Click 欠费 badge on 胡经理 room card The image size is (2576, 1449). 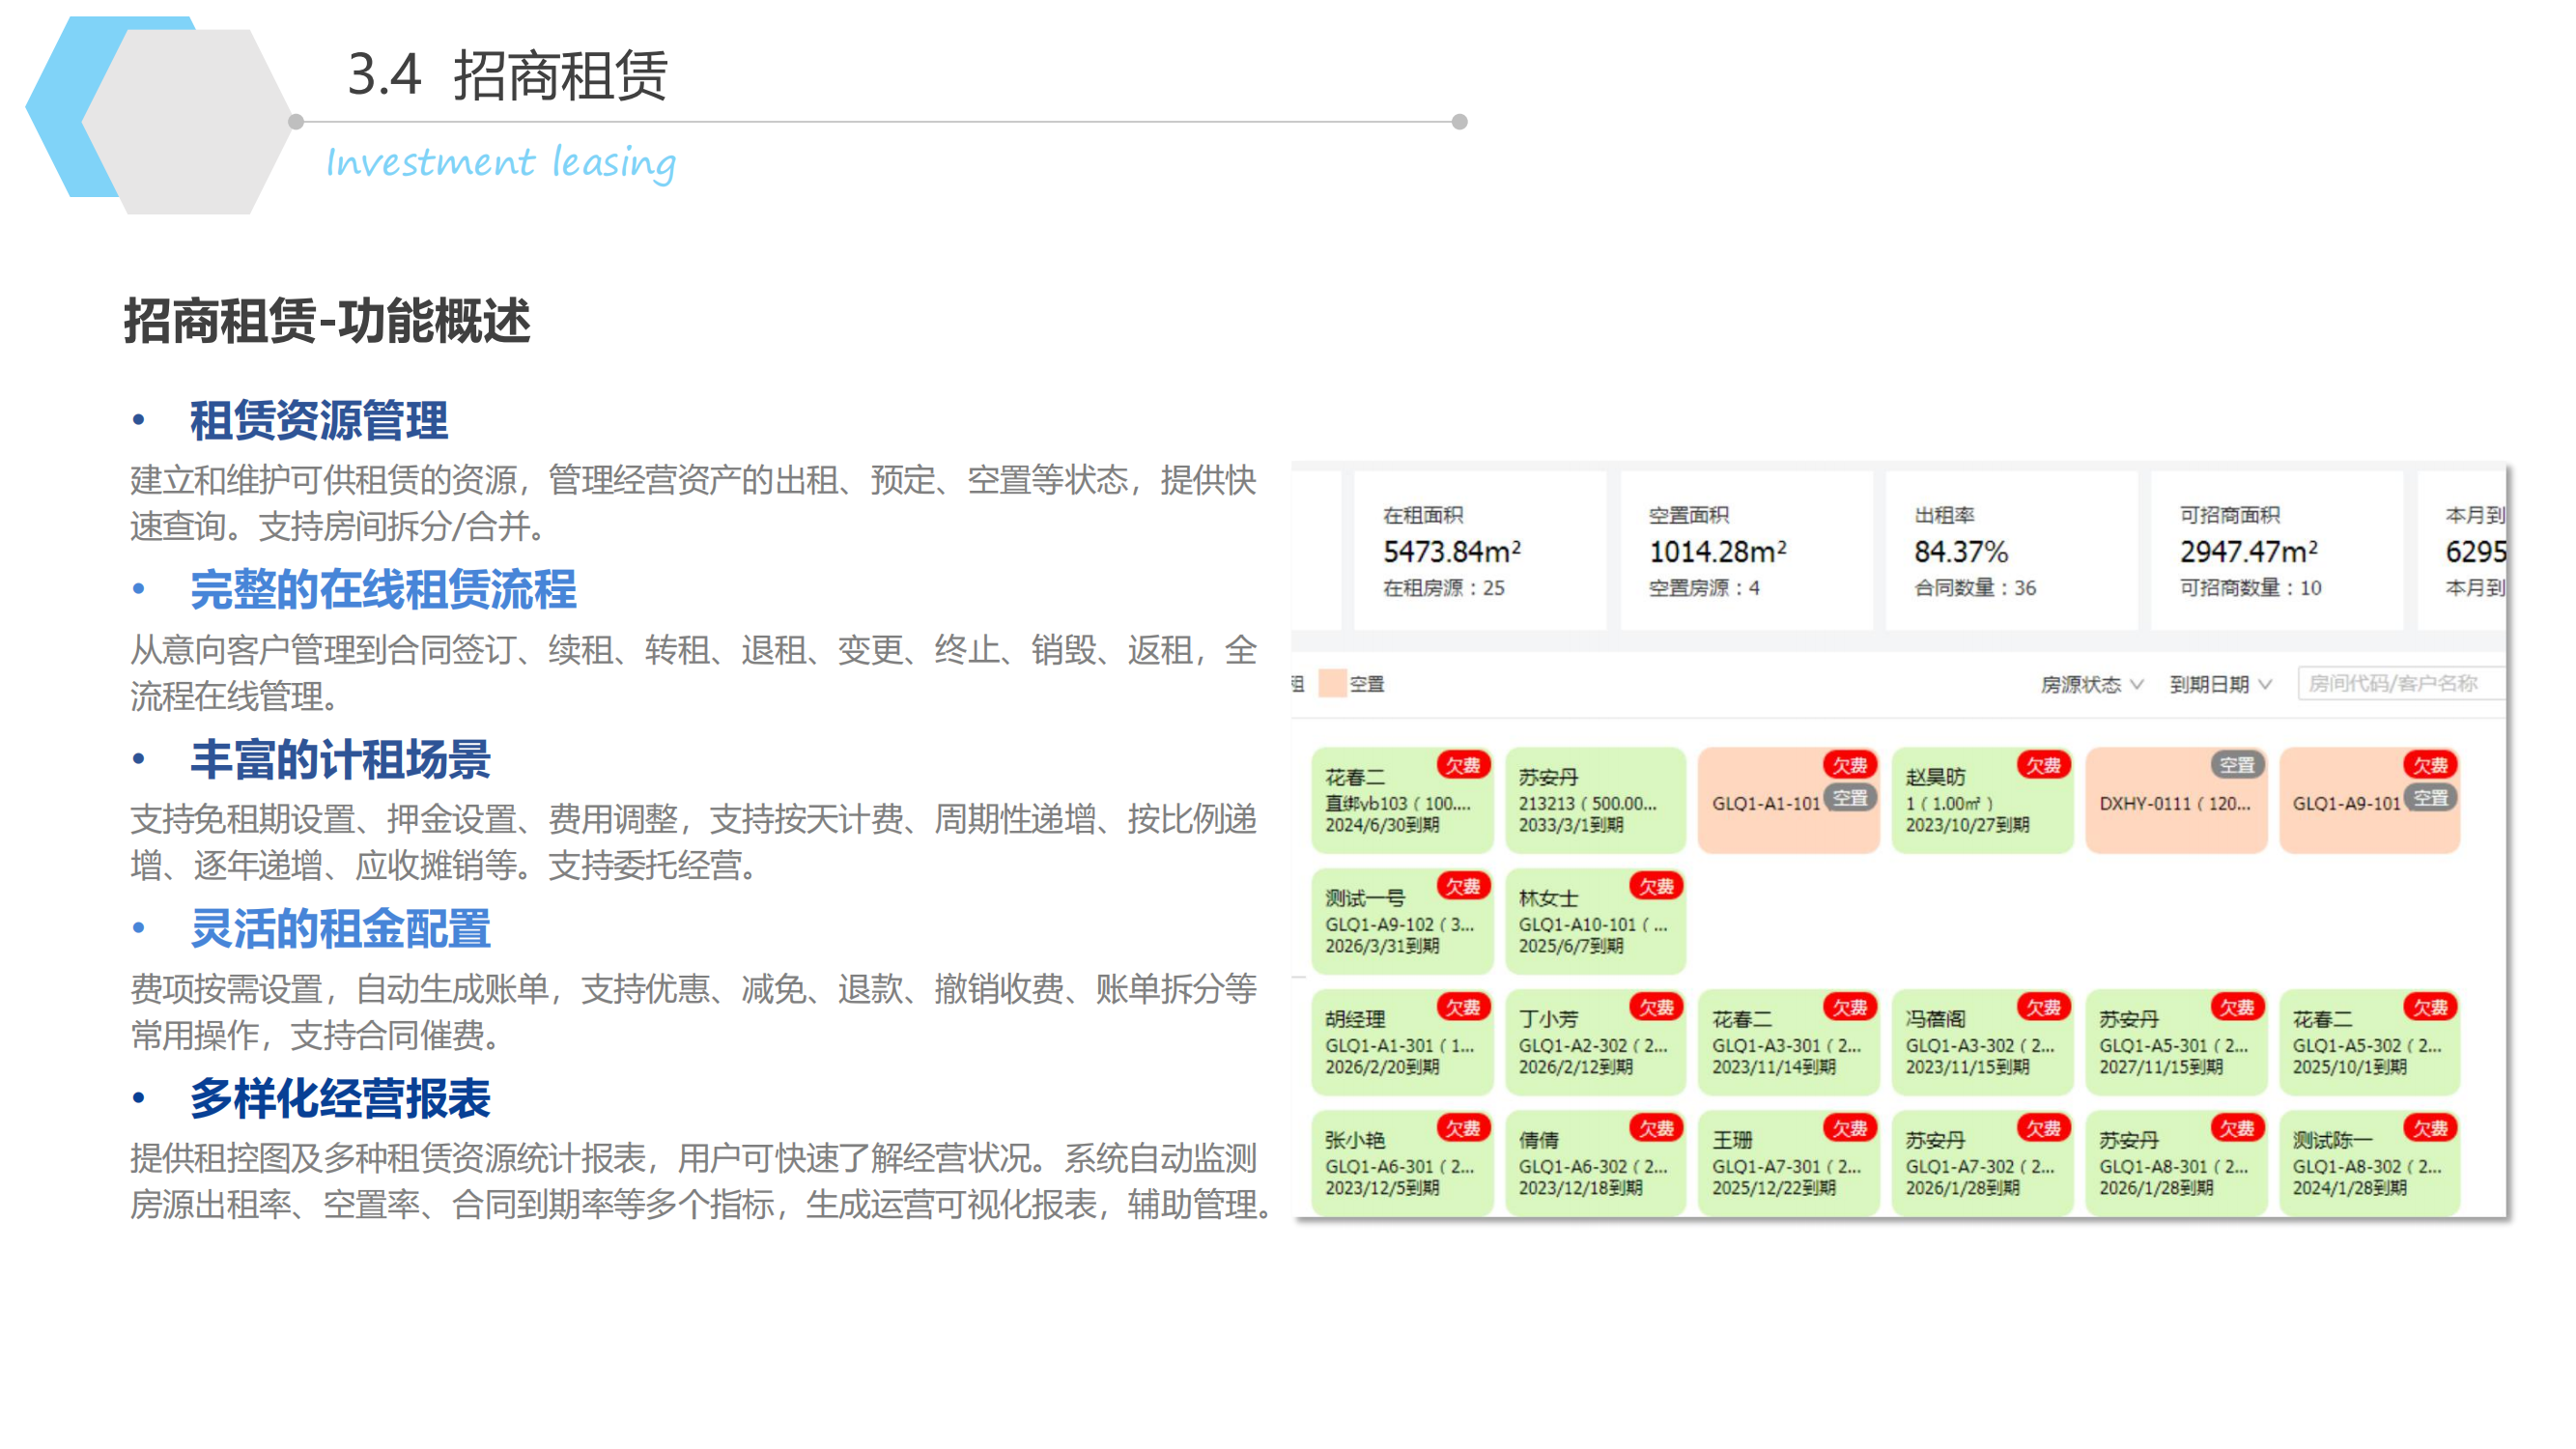1462,1007
